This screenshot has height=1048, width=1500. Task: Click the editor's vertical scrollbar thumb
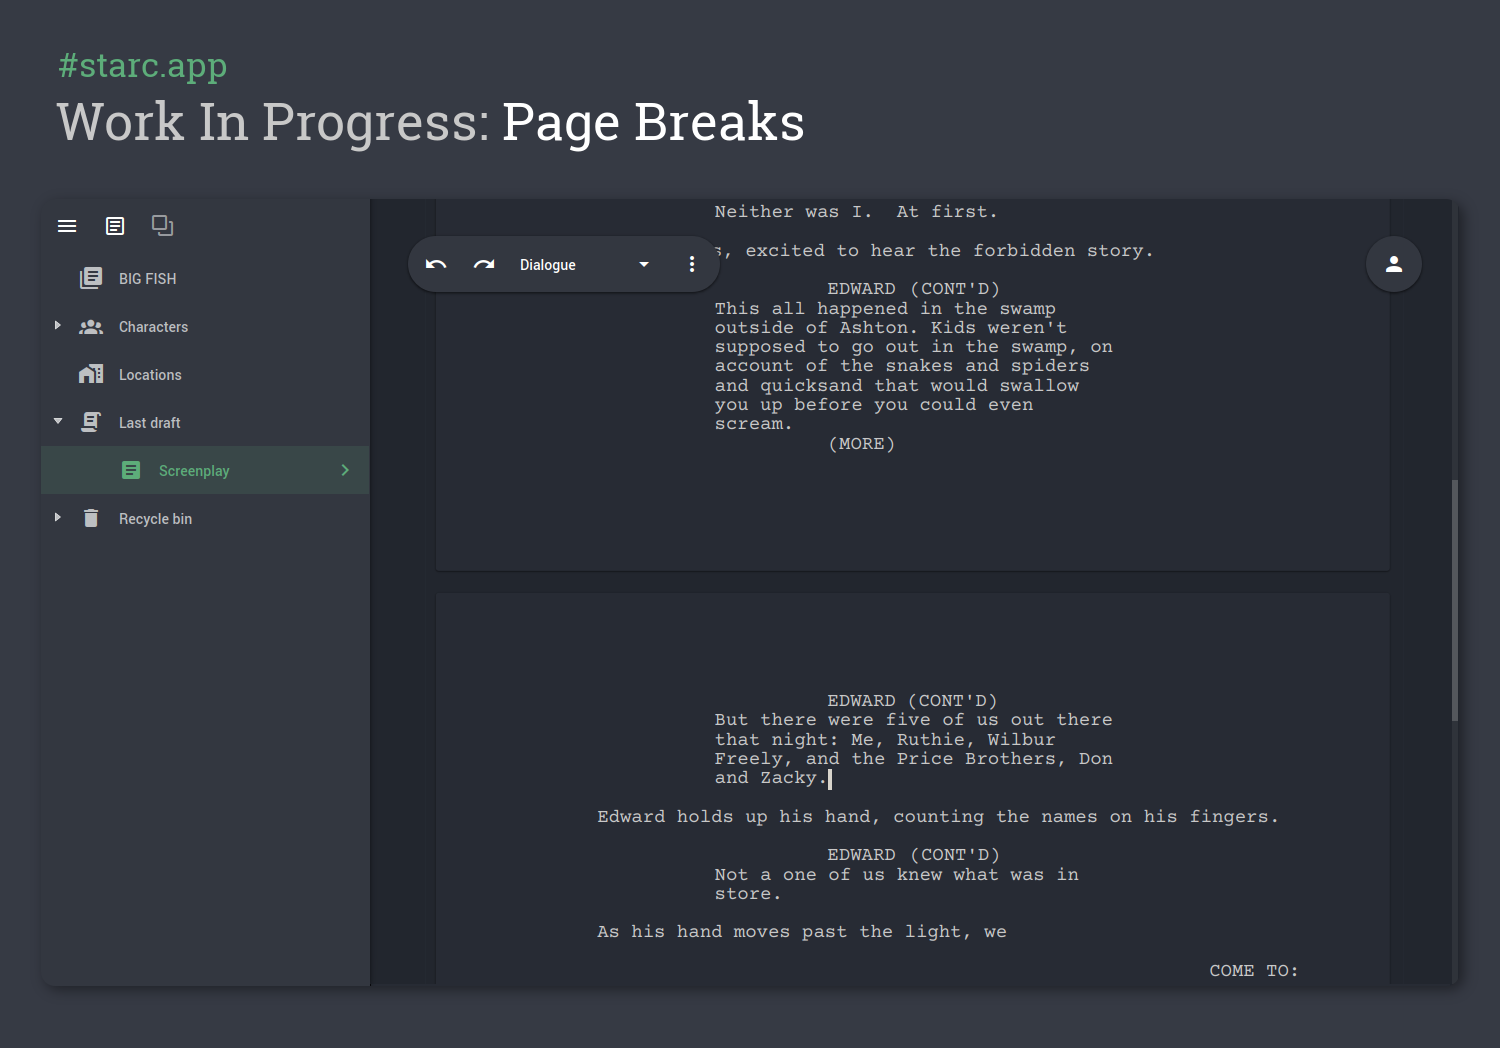pyautogui.click(x=1455, y=600)
